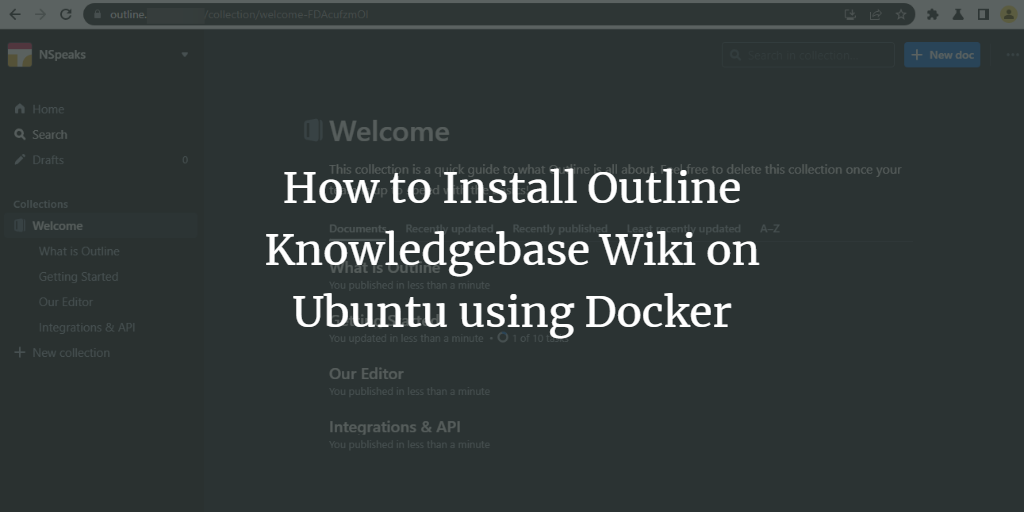1024x512 pixels.
Task: Open Getting Started in sidebar
Action: (78, 277)
